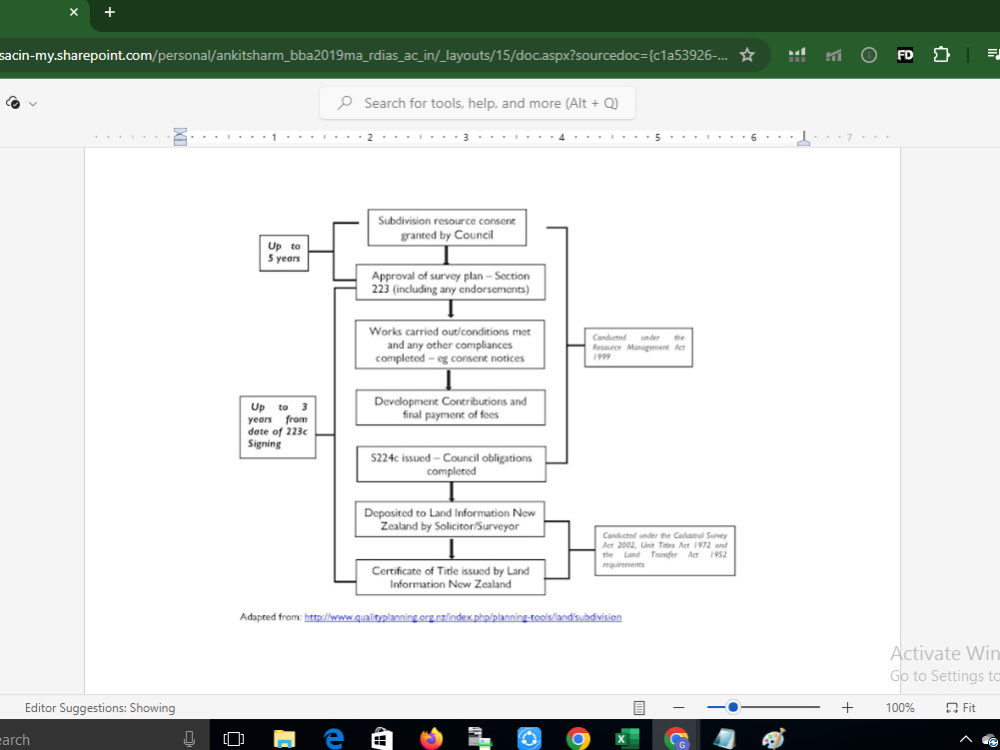
Task: Open the zoom percentage showing 100%
Action: (899, 707)
